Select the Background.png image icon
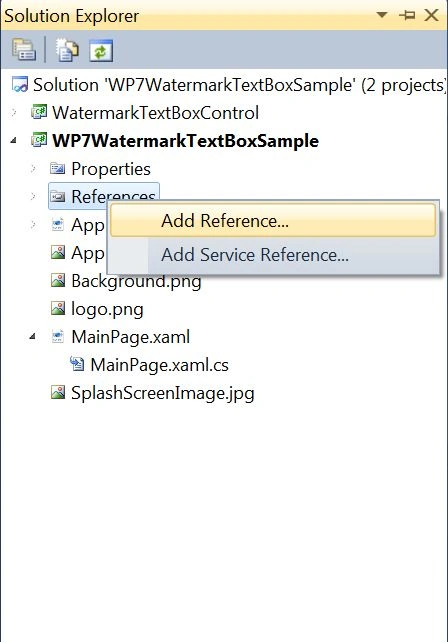 [x=58, y=280]
